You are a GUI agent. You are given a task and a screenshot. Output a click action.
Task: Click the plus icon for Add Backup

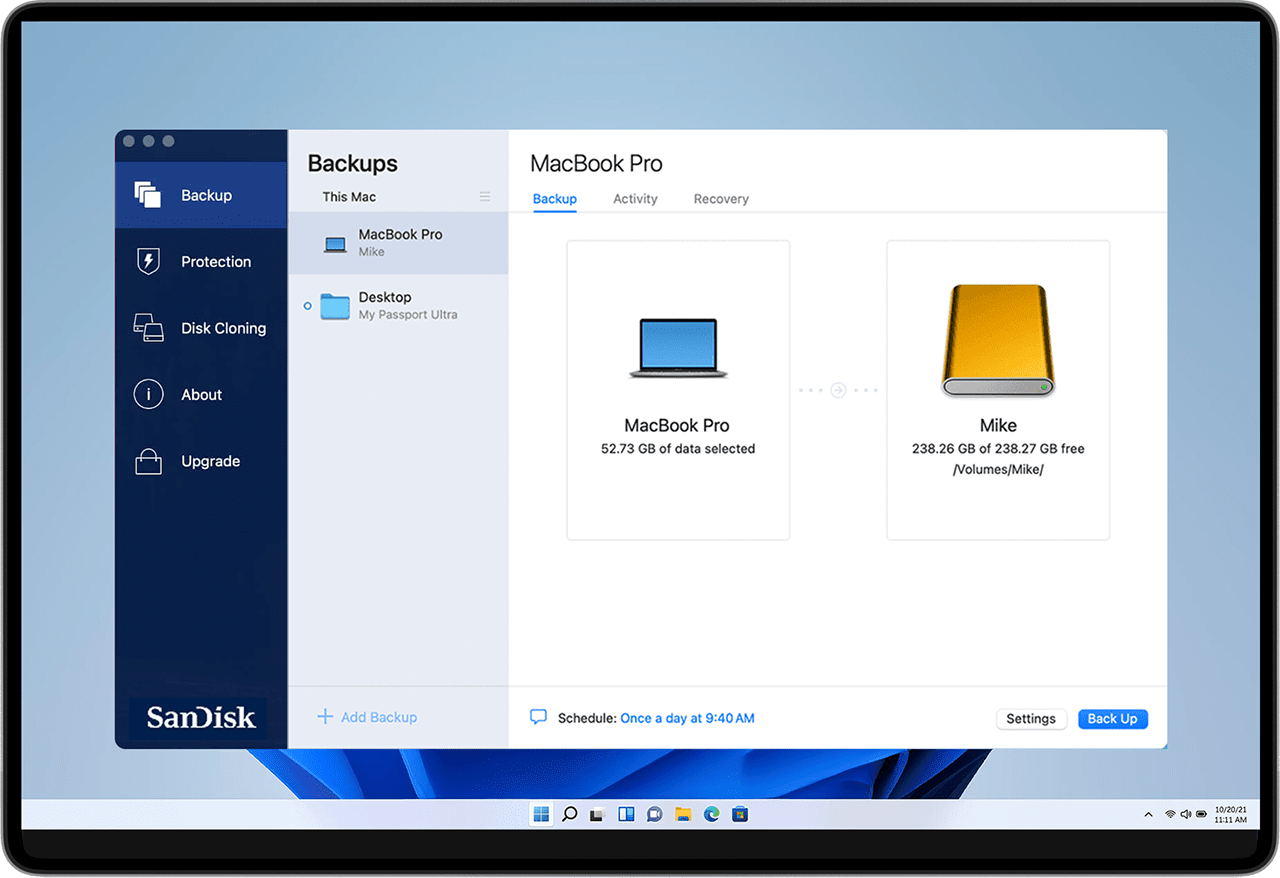325,717
